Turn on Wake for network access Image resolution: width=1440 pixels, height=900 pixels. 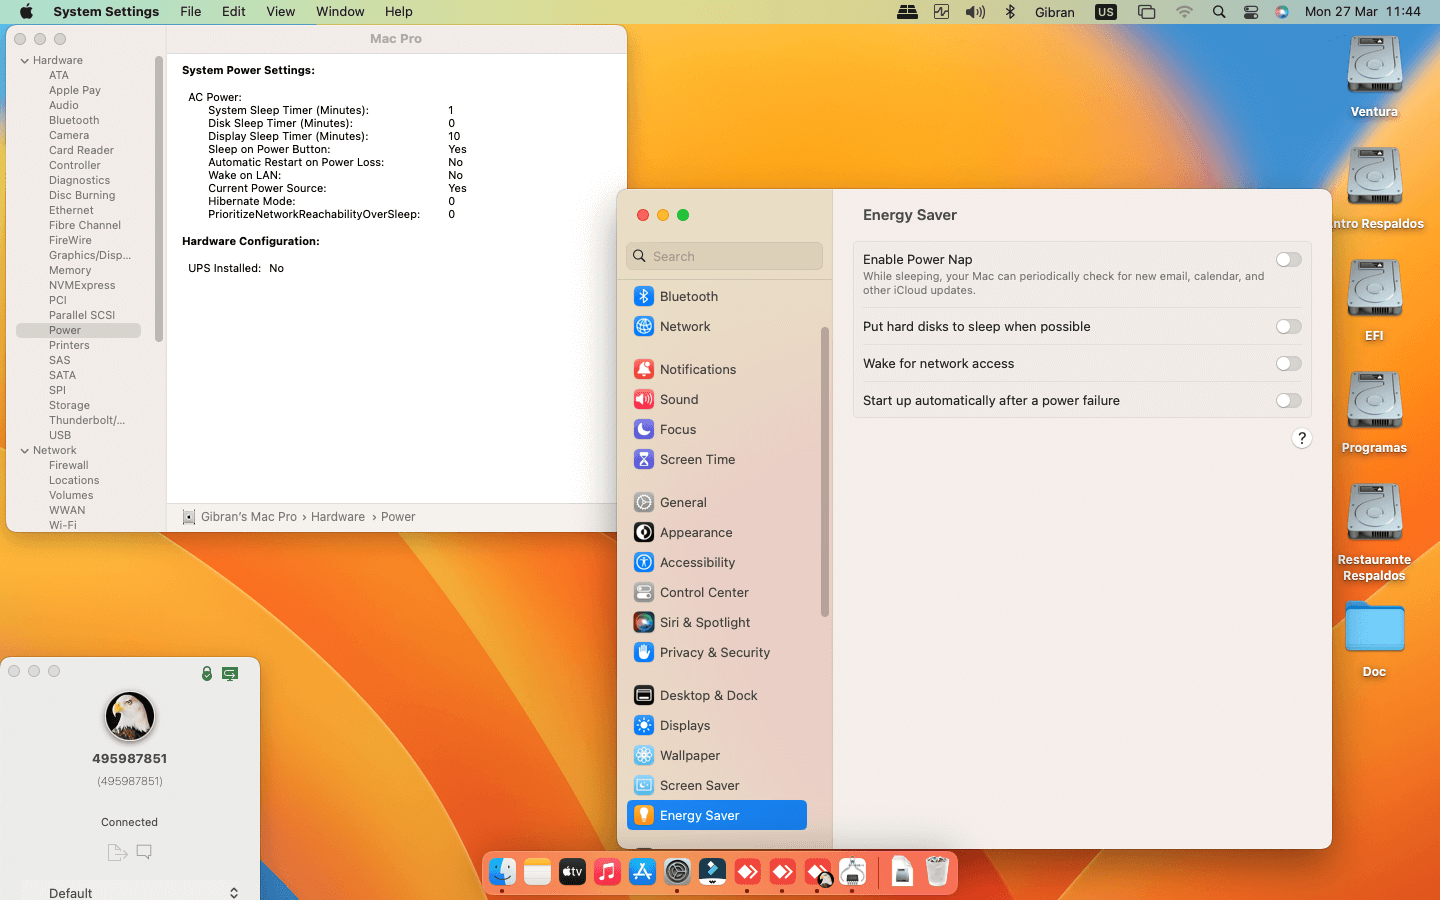pyautogui.click(x=1288, y=364)
